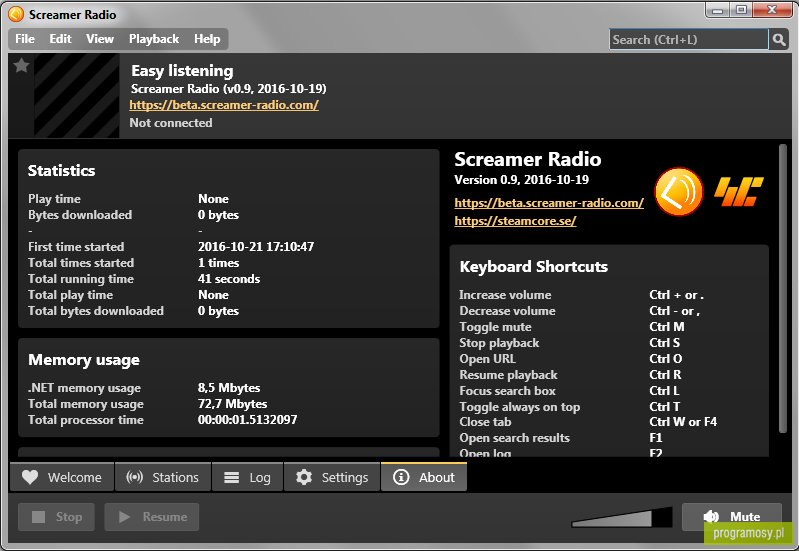
Task: Click the Stop playback button
Action: coord(57,517)
